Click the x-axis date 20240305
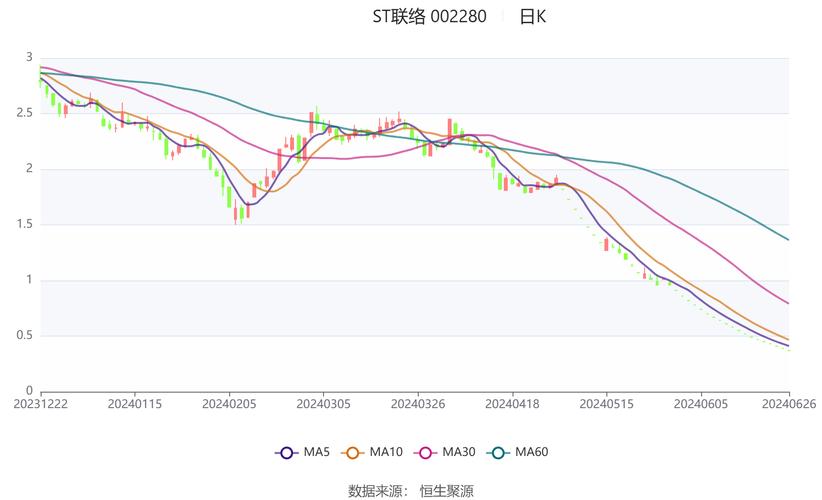The image size is (822, 500). [323, 404]
